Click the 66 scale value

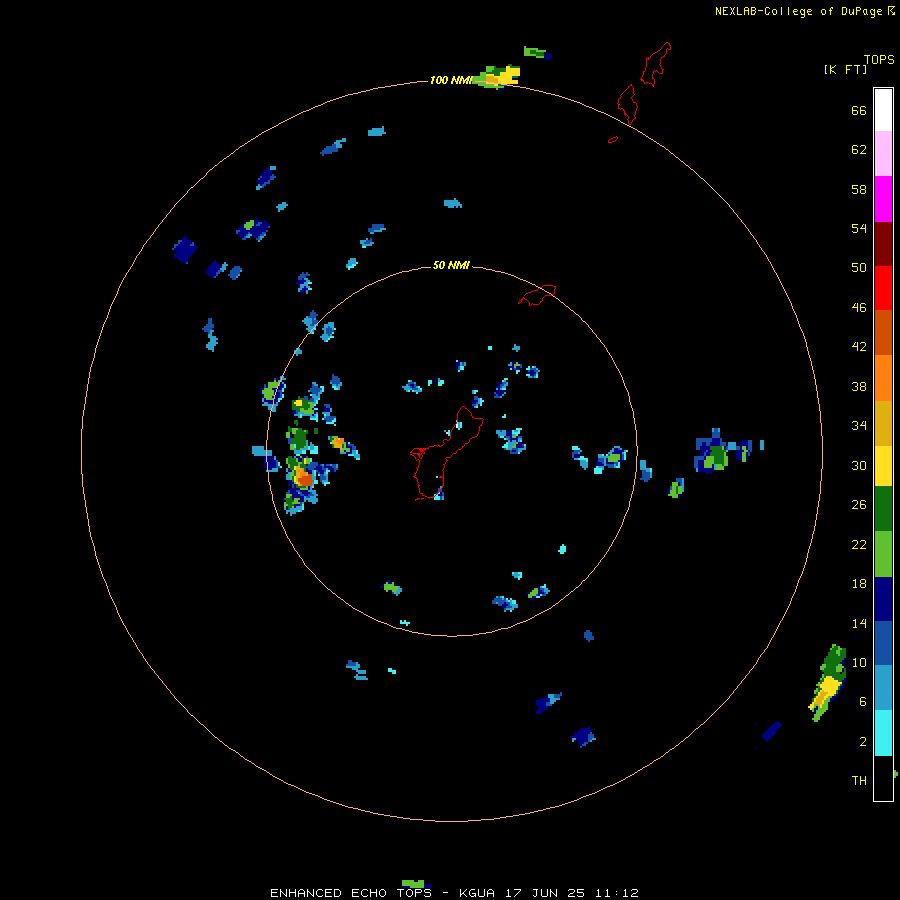pyautogui.click(x=859, y=110)
